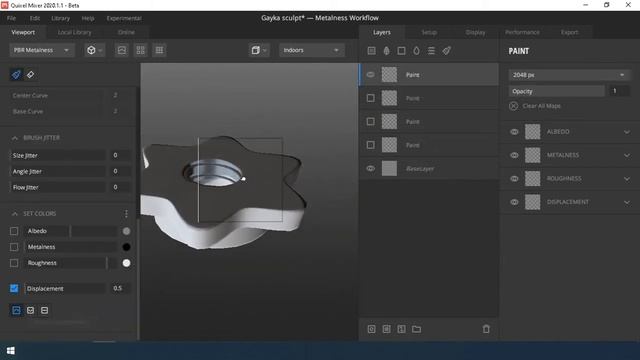Viewport: 640px width, 360px height.
Task: Hide the selected Paint layer via eye
Action: [370, 75]
